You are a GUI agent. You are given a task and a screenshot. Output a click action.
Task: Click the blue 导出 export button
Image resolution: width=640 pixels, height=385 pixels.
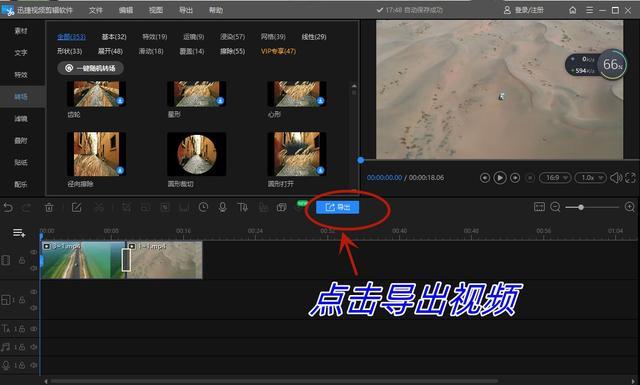[338, 207]
